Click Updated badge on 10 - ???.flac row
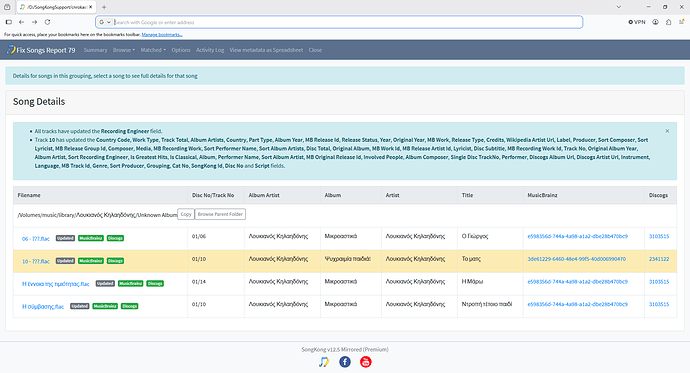Image resolution: width=690 pixels, height=373 pixels. pyautogui.click(x=65, y=261)
